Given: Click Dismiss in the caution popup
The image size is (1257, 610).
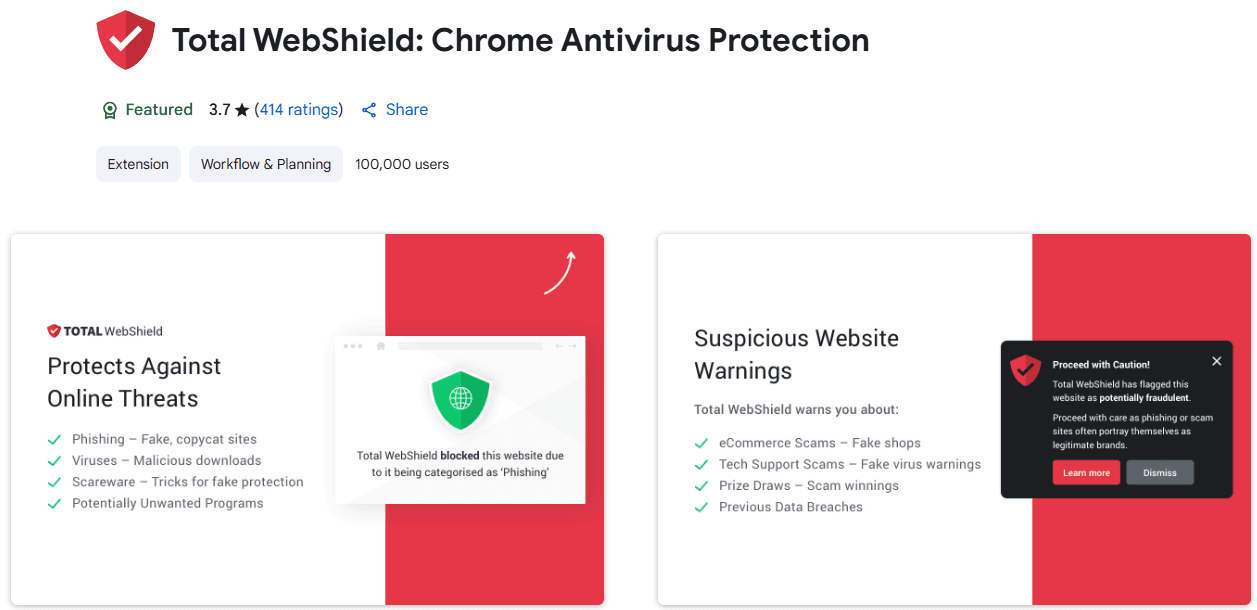Looking at the screenshot, I should tap(1160, 472).
